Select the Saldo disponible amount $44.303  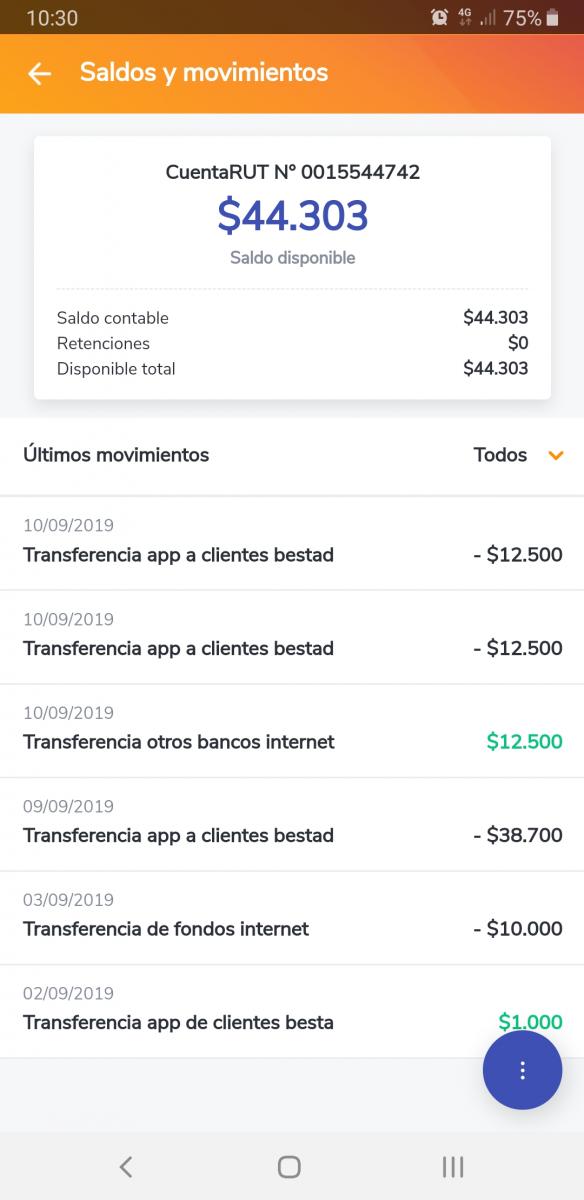pos(292,216)
